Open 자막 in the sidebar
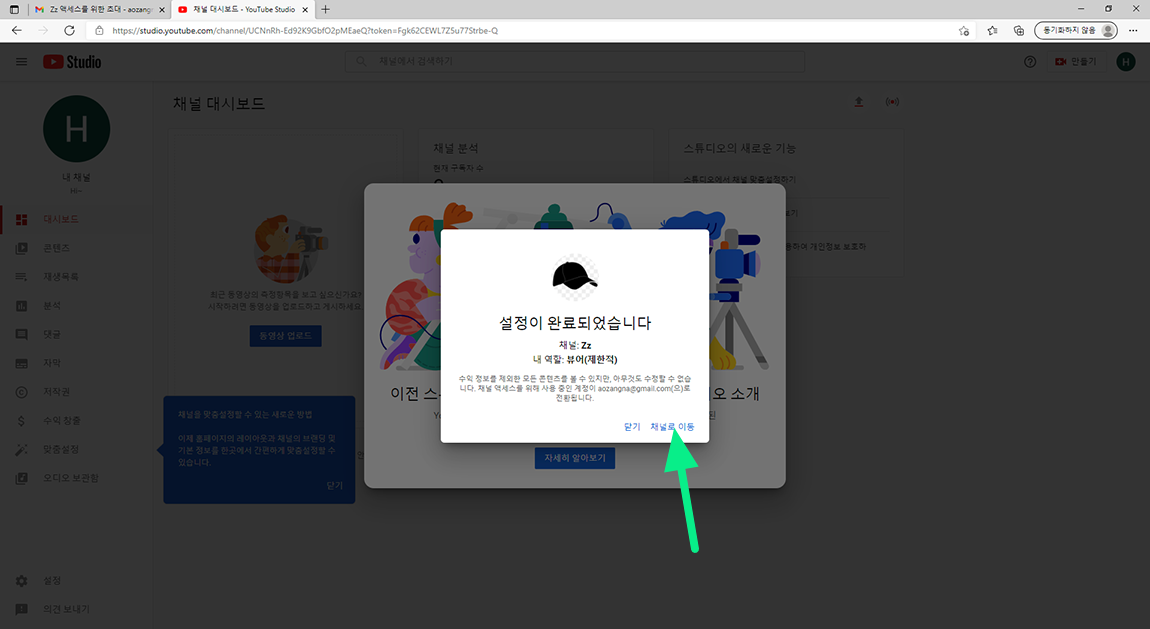1150x629 pixels. click(51, 363)
